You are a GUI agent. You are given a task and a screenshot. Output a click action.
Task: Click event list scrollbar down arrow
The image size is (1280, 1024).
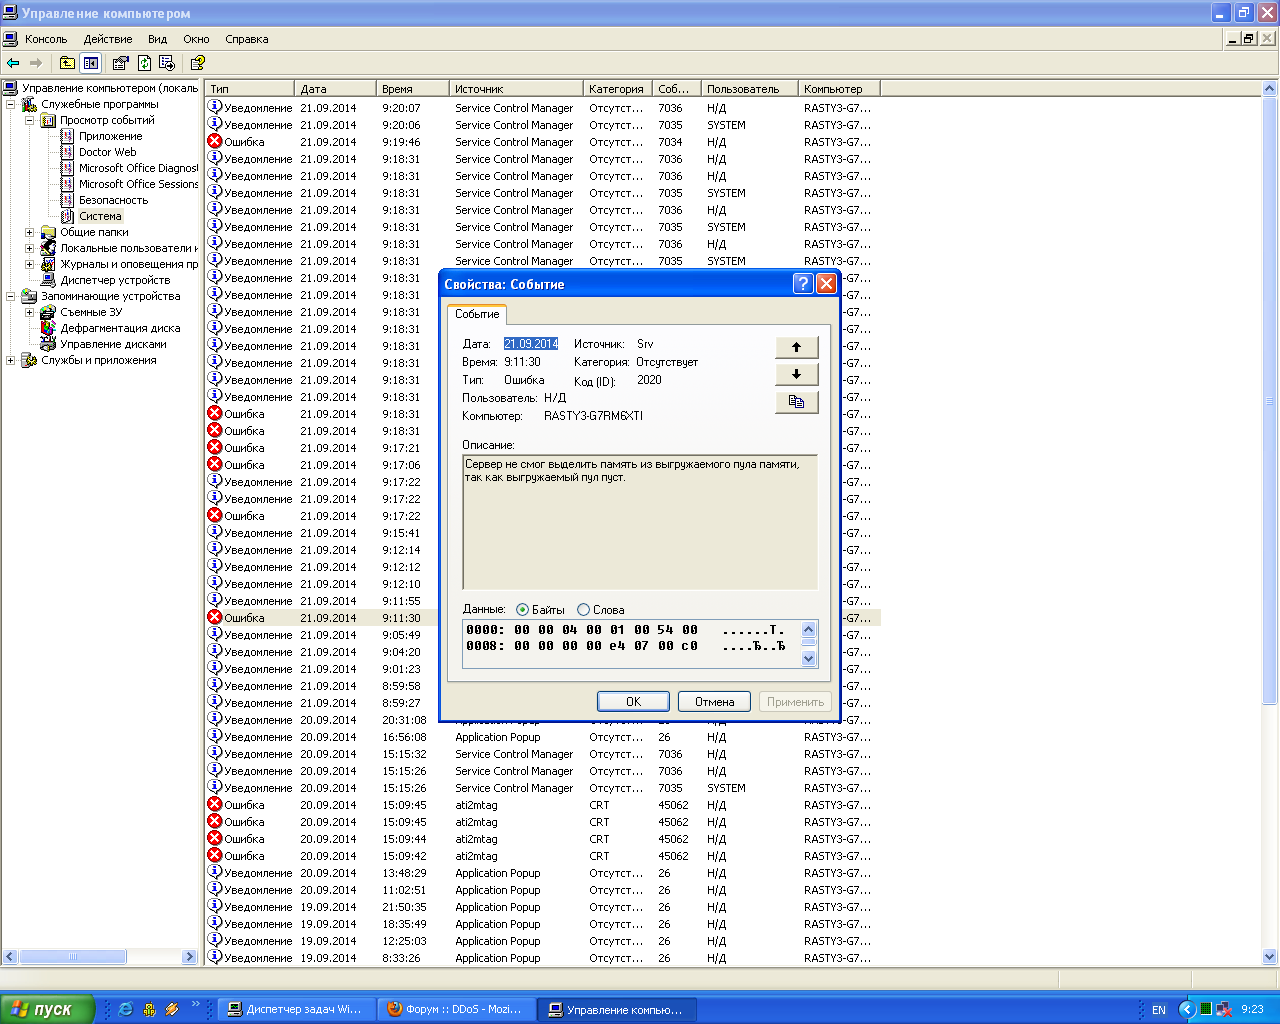(x=1270, y=957)
